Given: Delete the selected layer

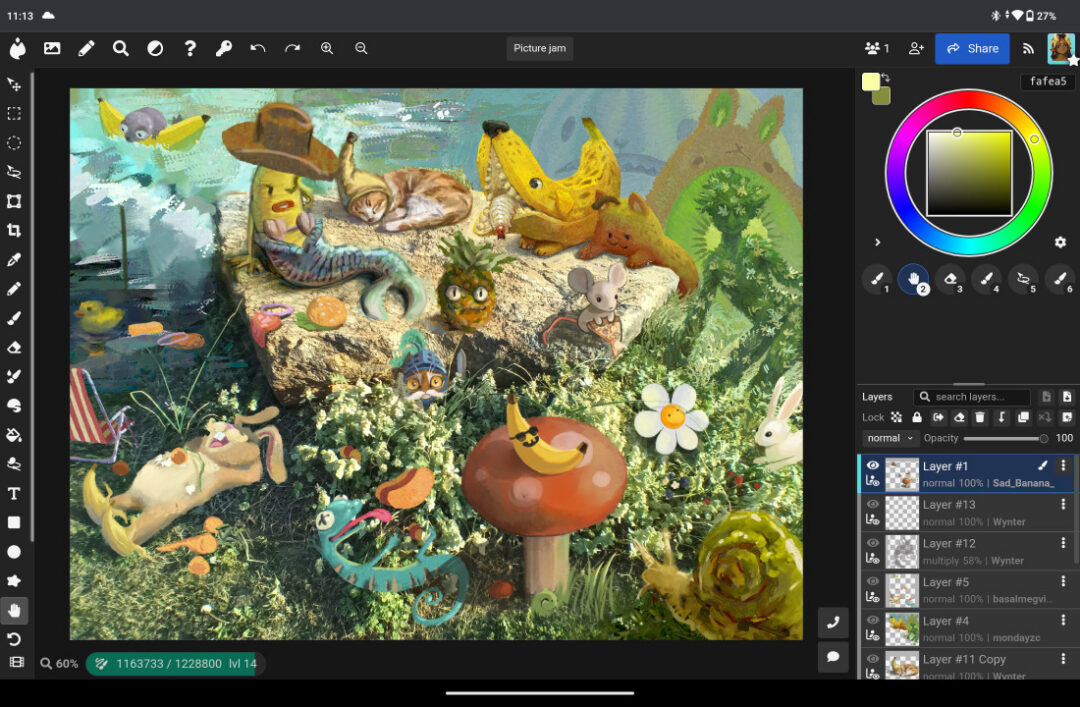Looking at the screenshot, I should click(x=980, y=417).
